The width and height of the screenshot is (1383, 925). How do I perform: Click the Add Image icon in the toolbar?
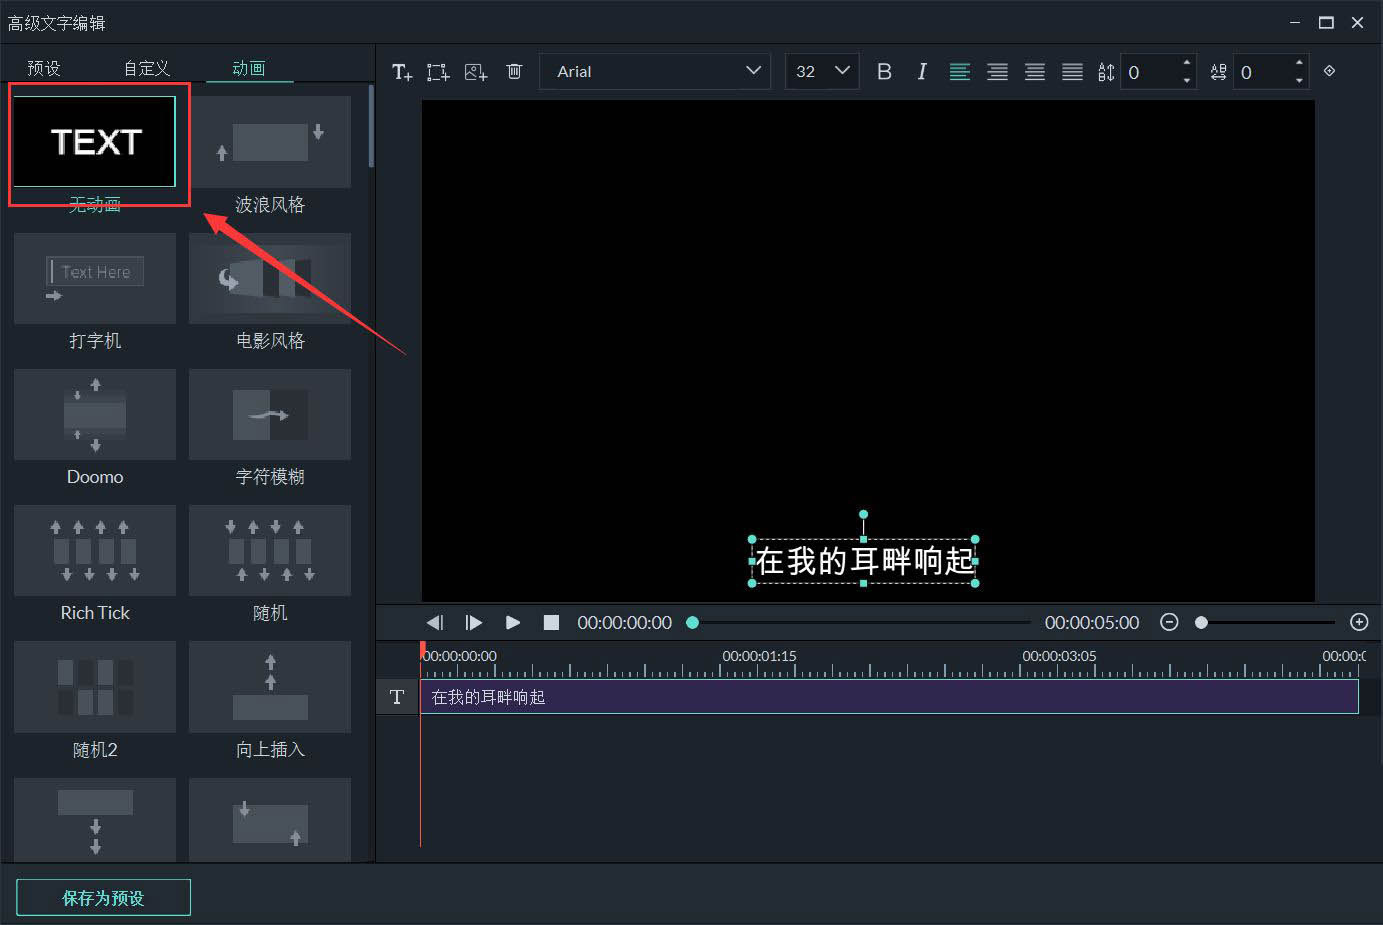[476, 71]
